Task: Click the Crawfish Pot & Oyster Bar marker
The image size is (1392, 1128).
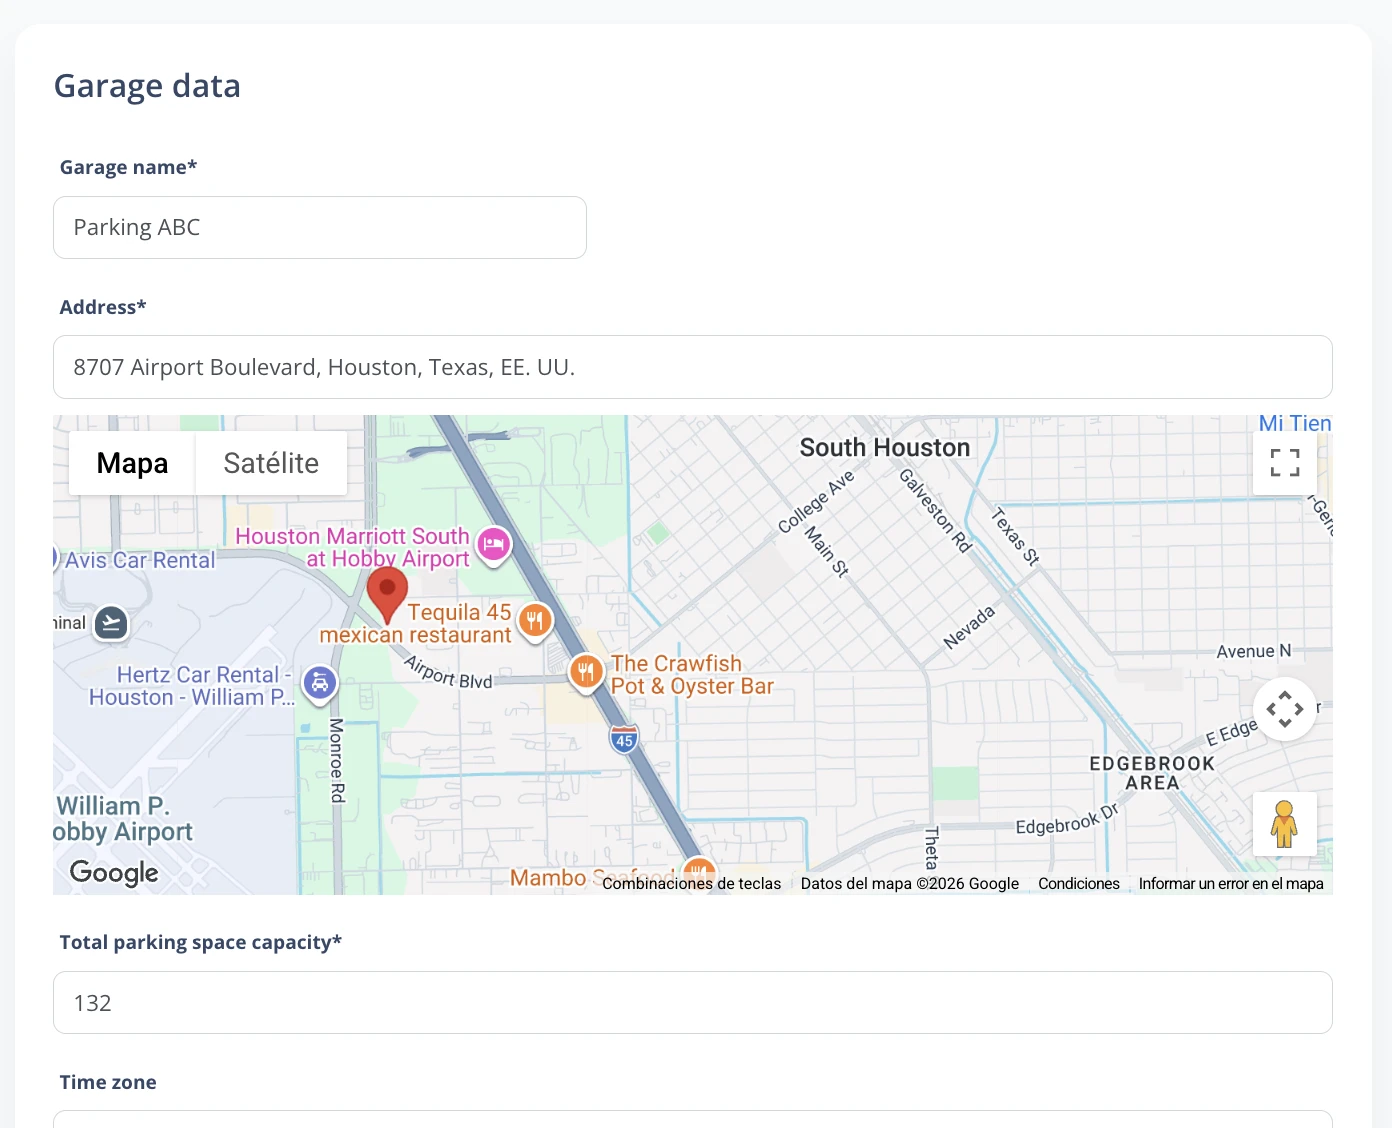Action: coord(586,672)
